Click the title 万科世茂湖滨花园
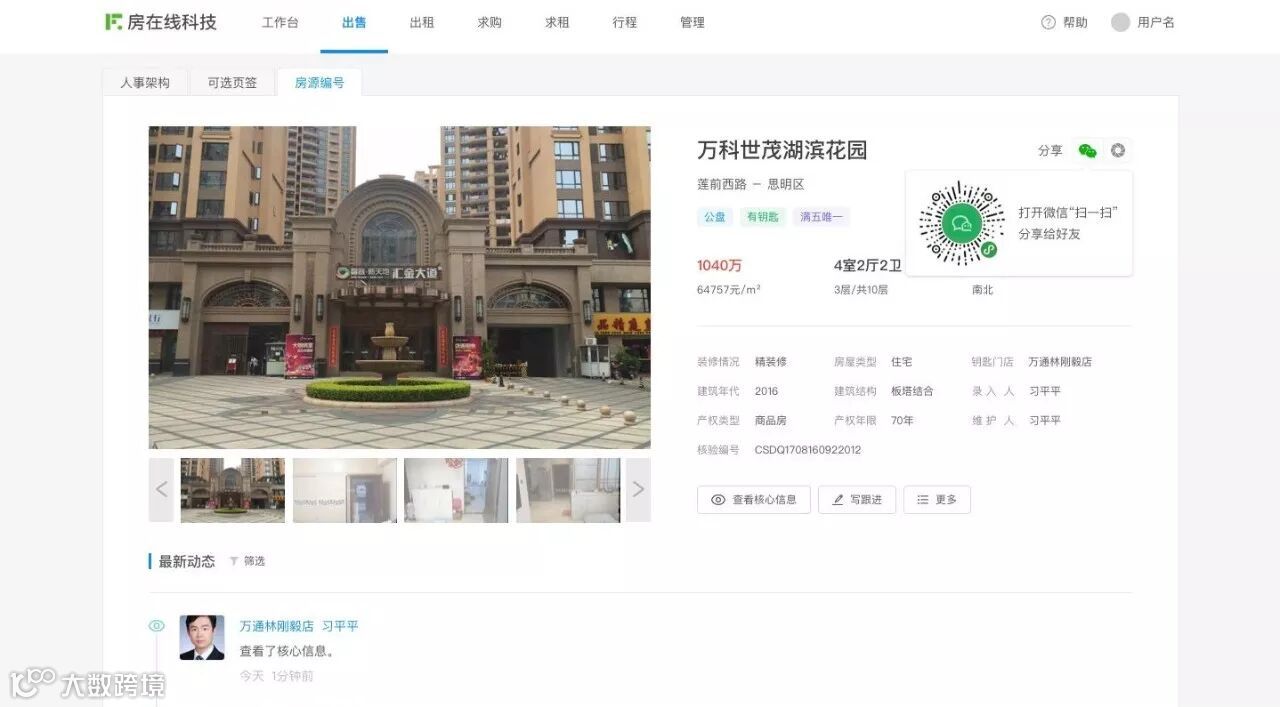This screenshot has width=1280, height=707. [x=782, y=150]
